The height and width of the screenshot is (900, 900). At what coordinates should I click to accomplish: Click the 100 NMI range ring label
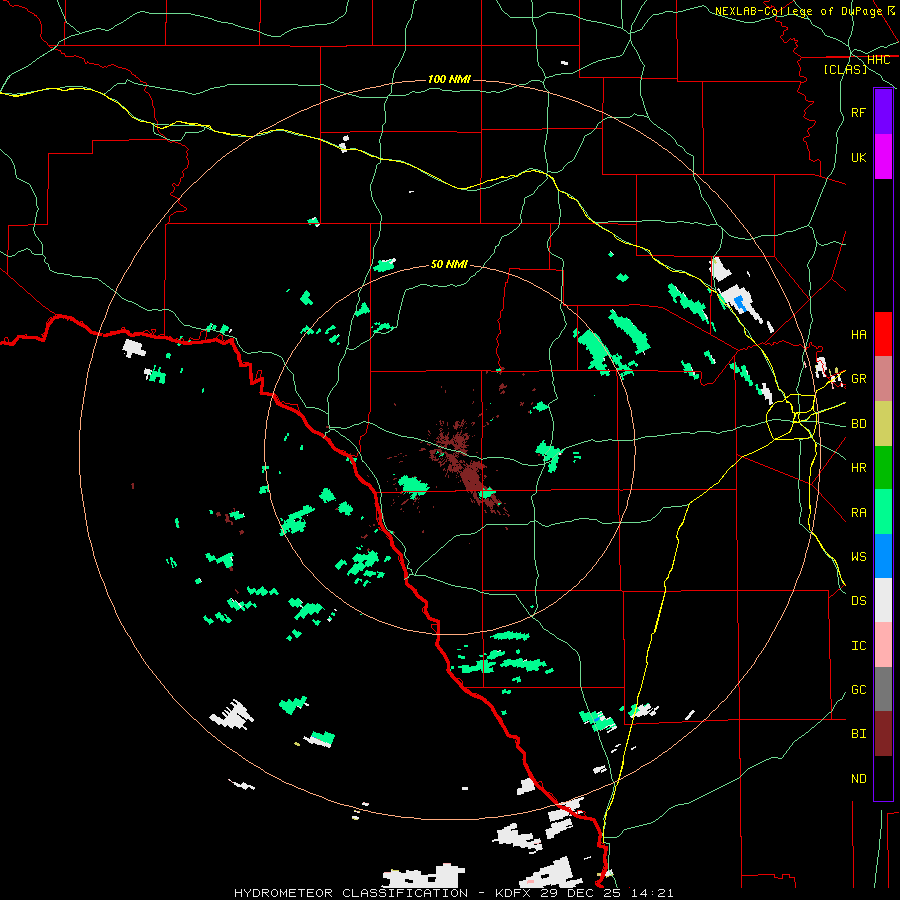click(449, 79)
